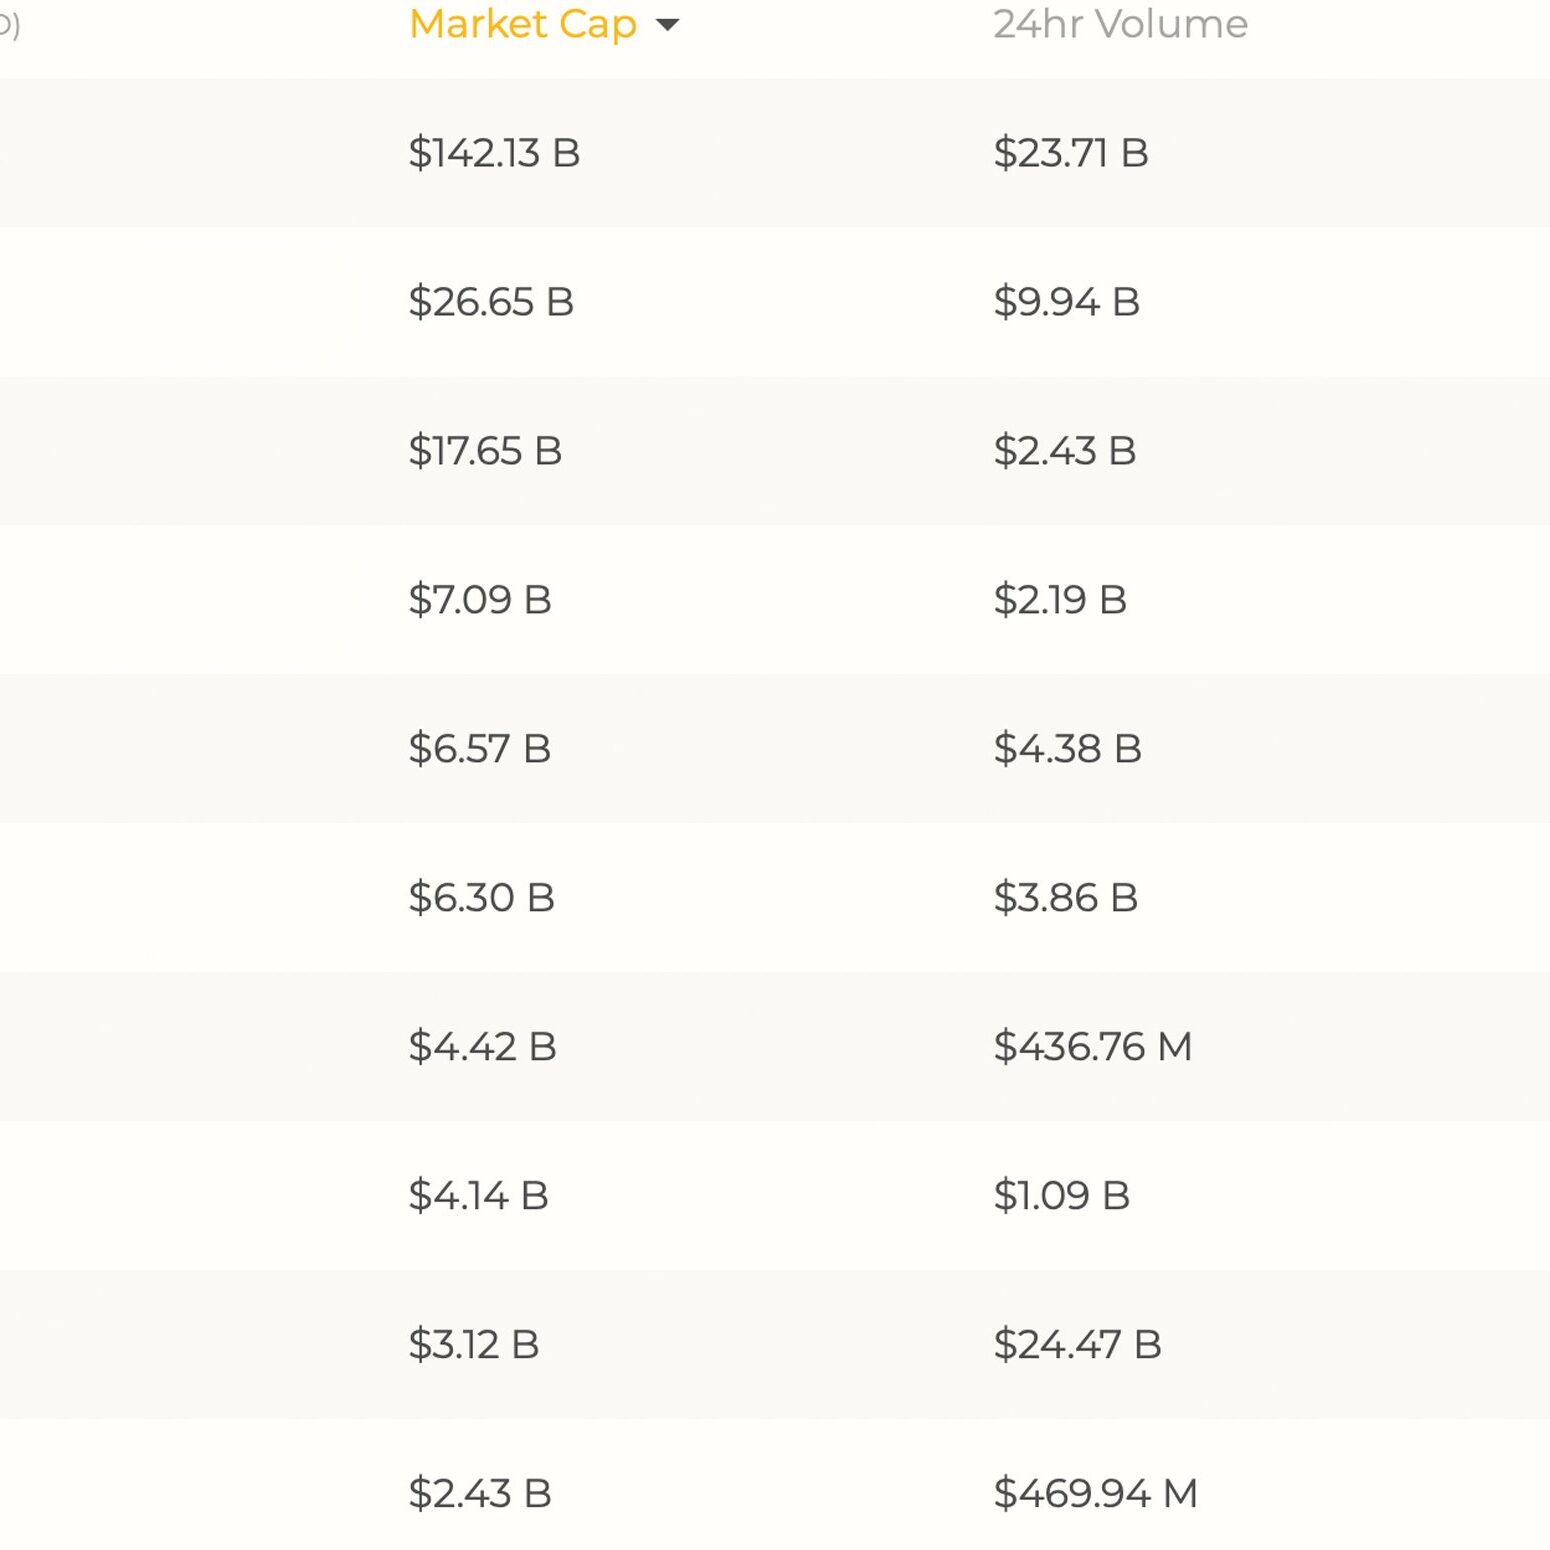Click the $469.94 M volume value
This screenshot has width=1550, height=1550.
pyautogui.click(x=1096, y=1494)
